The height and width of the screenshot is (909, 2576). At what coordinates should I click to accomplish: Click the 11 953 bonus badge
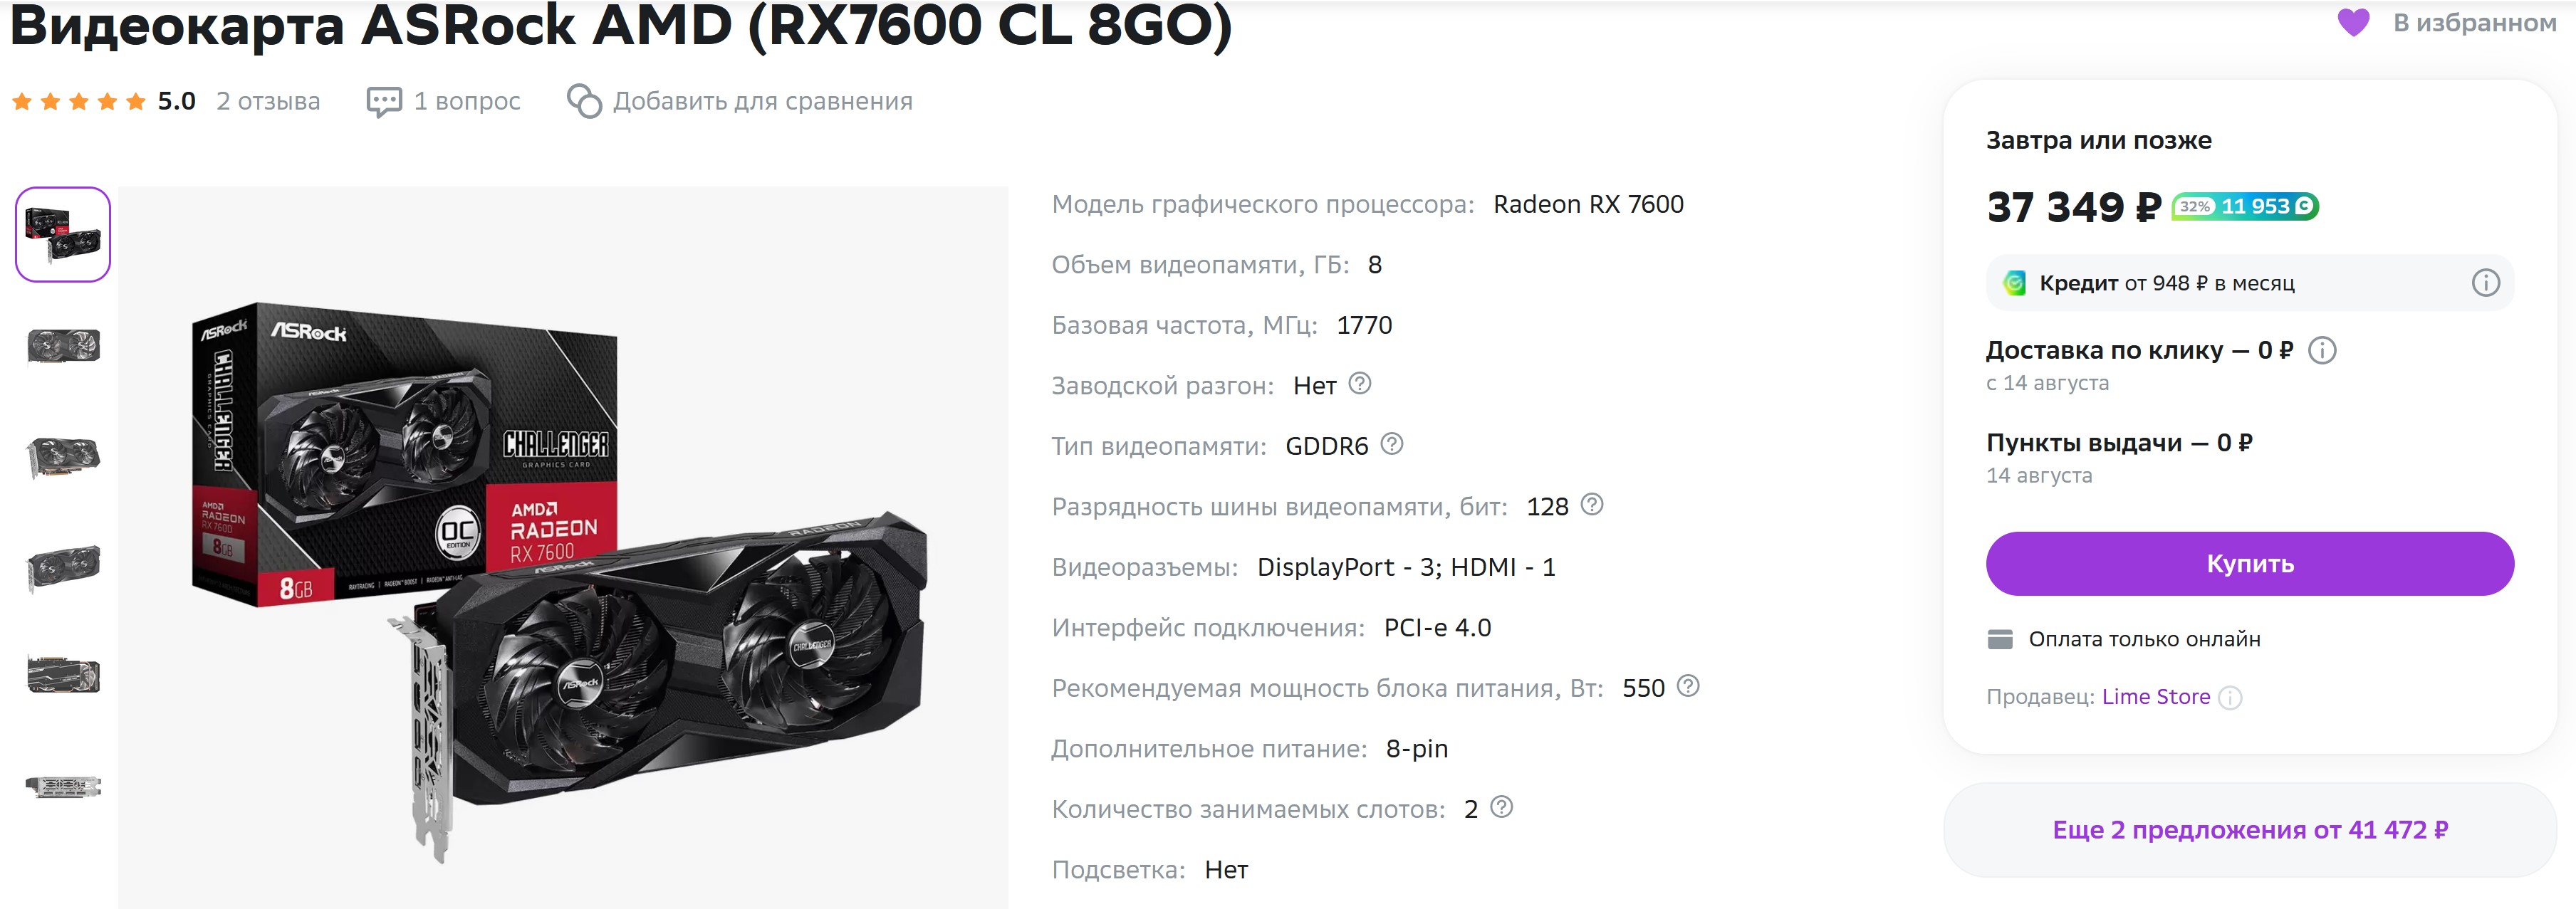pyautogui.click(x=2245, y=206)
